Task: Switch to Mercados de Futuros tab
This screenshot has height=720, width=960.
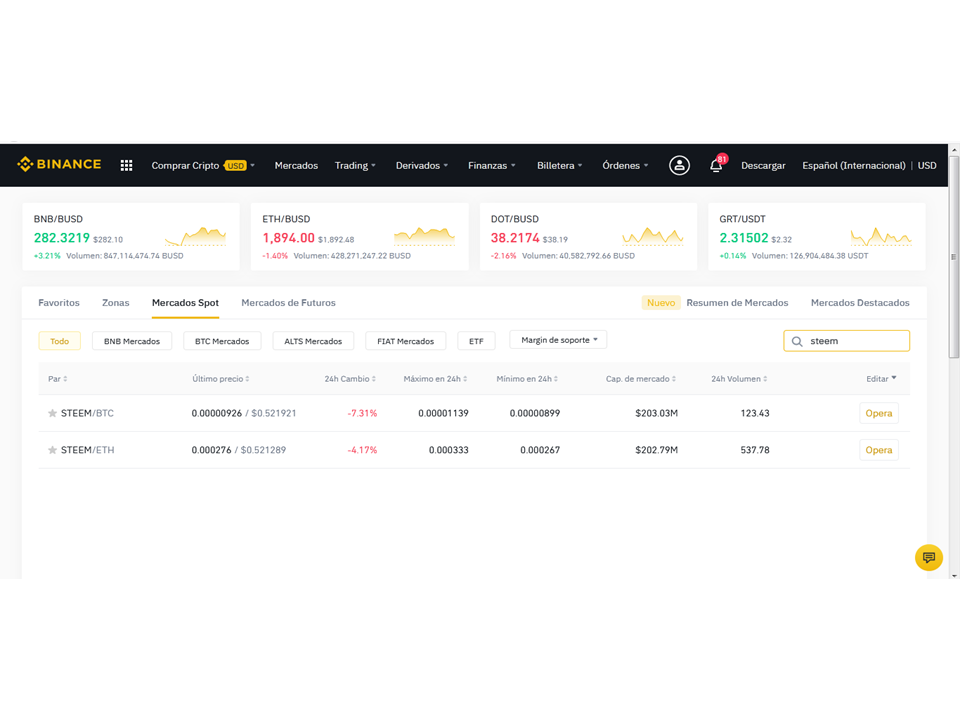Action: click(288, 302)
